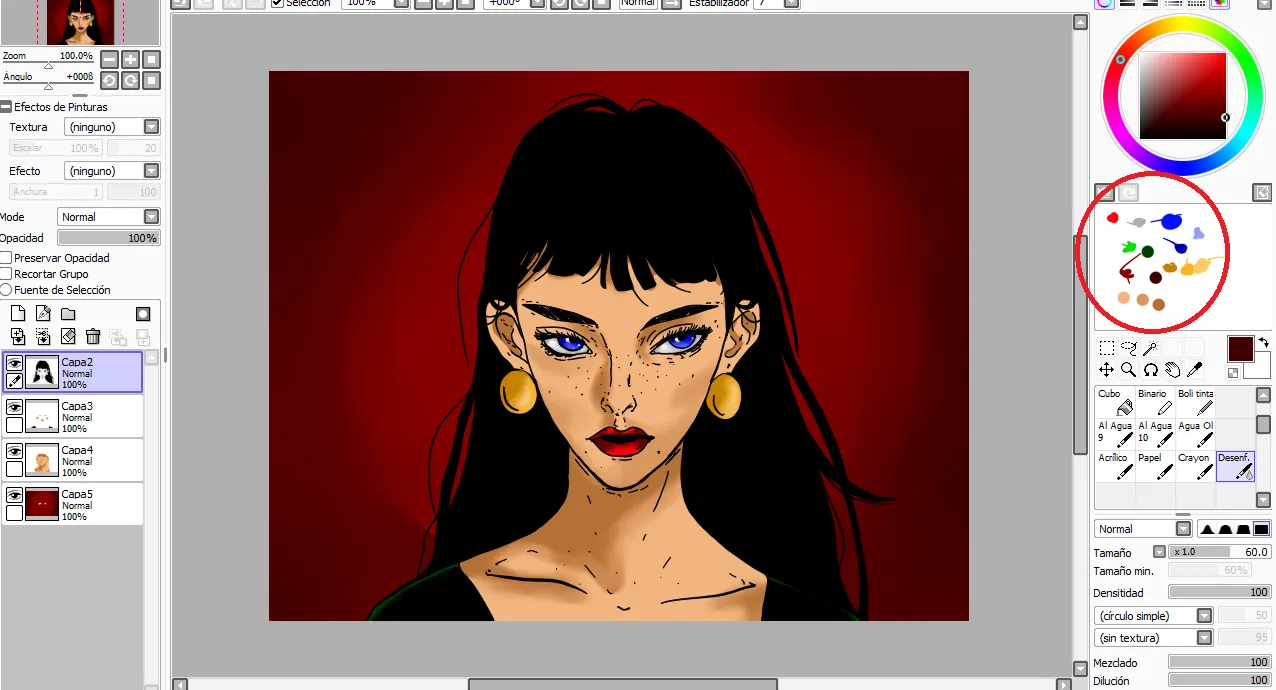Select the Lasso tool
The image size is (1276, 690).
point(1129,348)
